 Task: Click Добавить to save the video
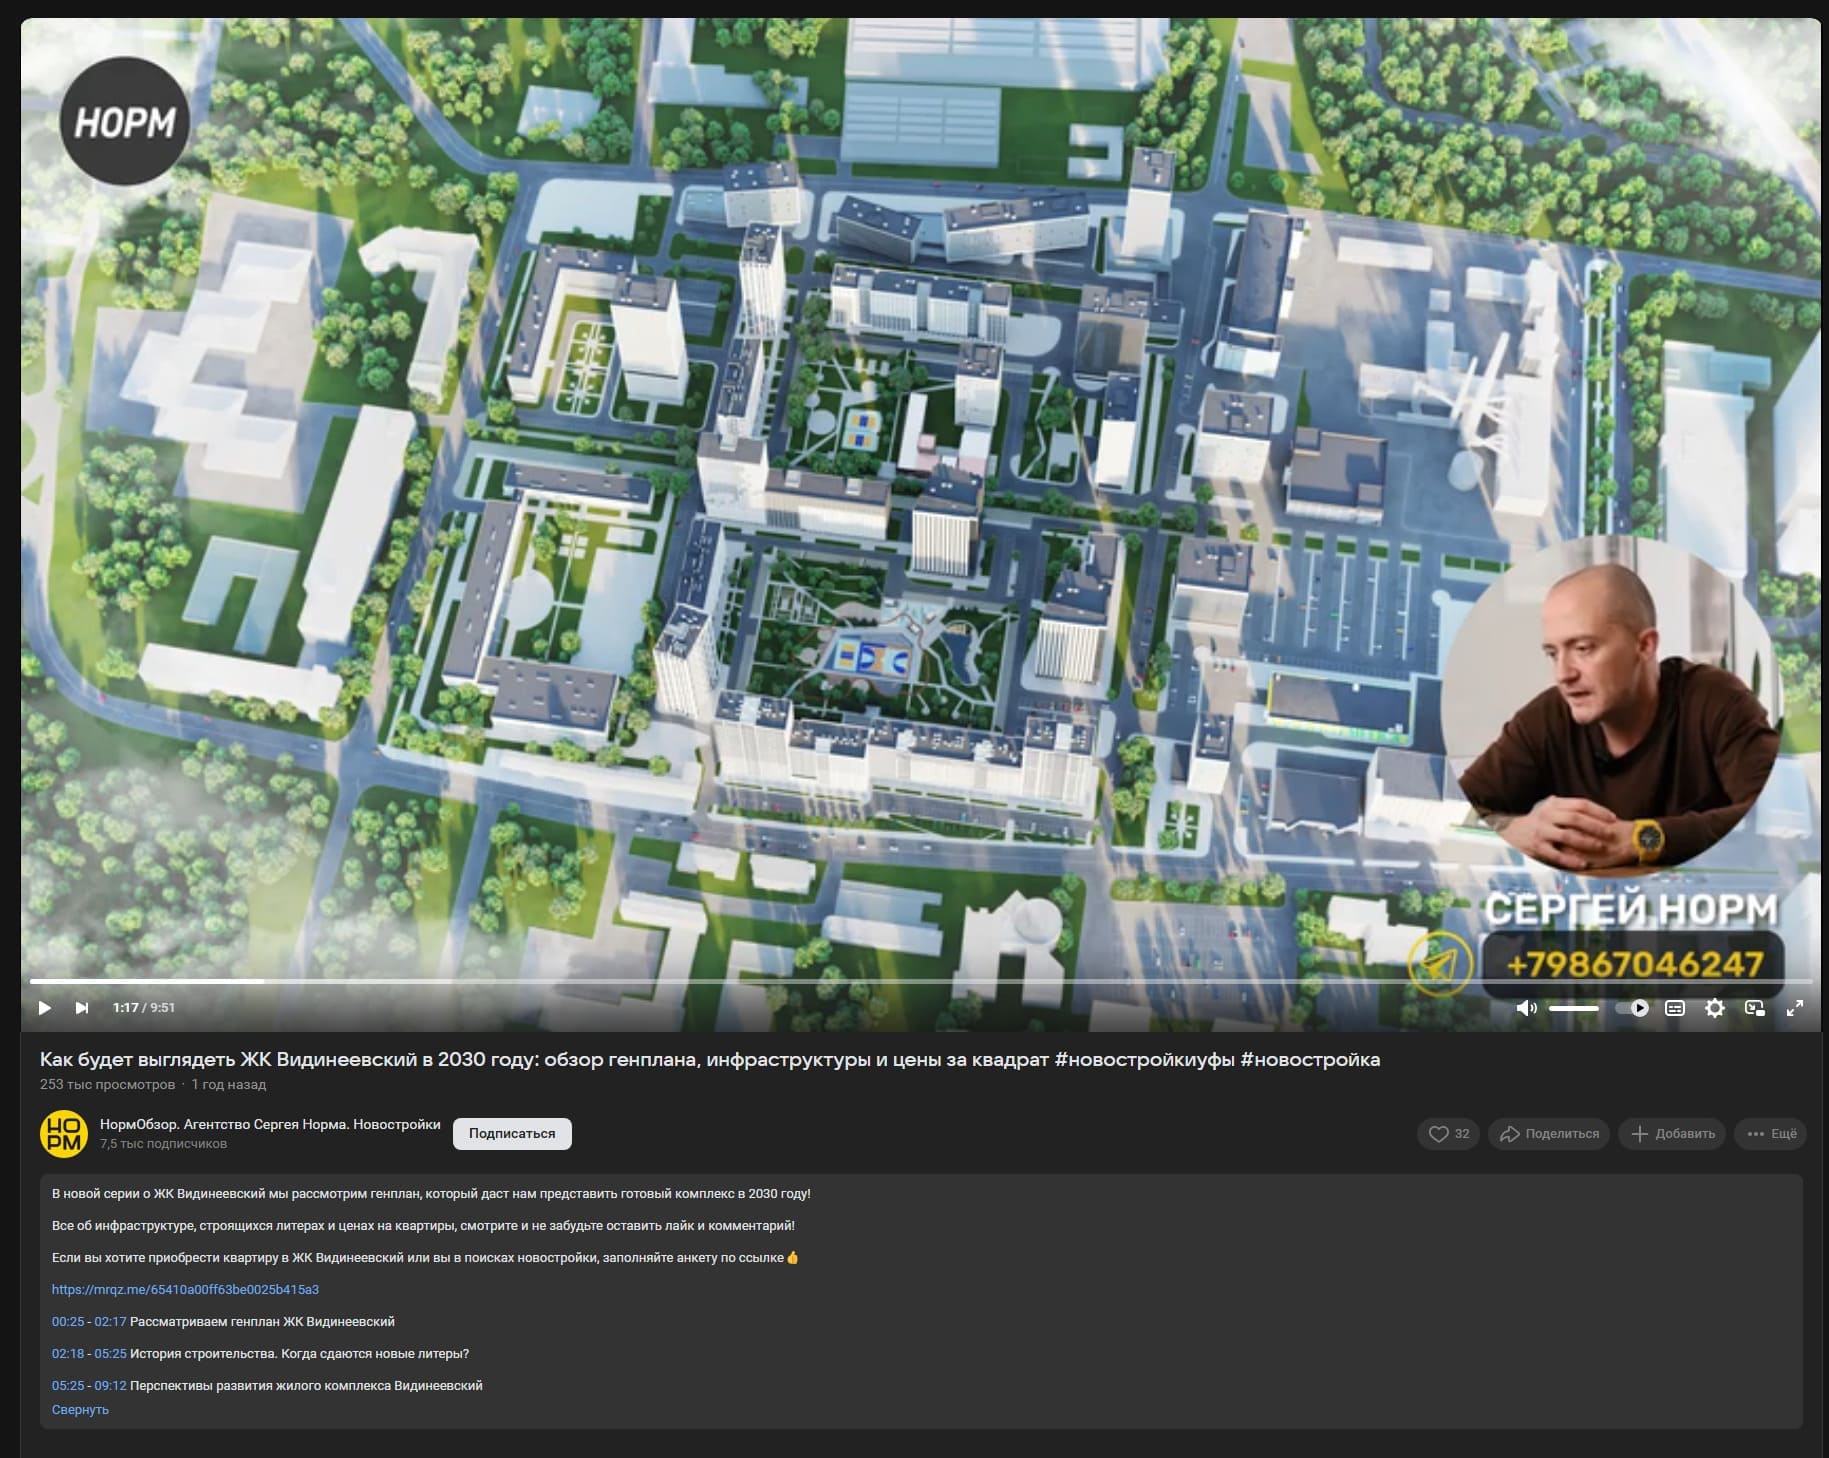pyautogui.click(x=1672, y=1133)
